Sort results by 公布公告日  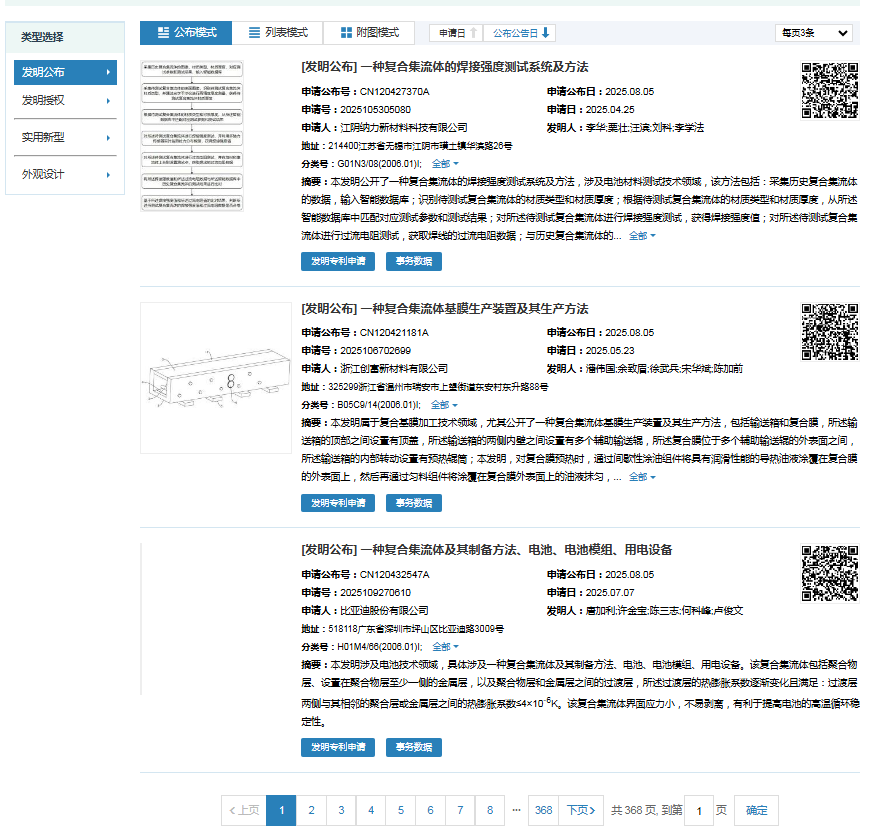(520, 33)
